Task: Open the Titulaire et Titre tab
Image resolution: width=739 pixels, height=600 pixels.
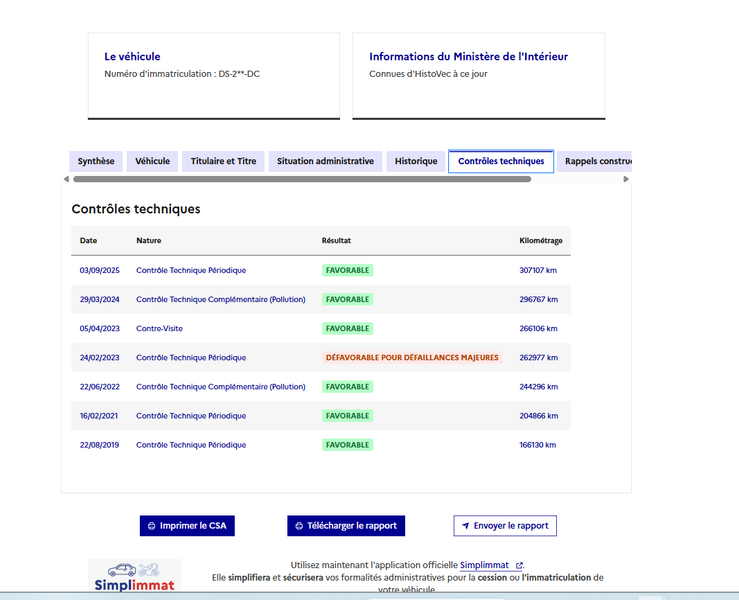Action: 223,161
